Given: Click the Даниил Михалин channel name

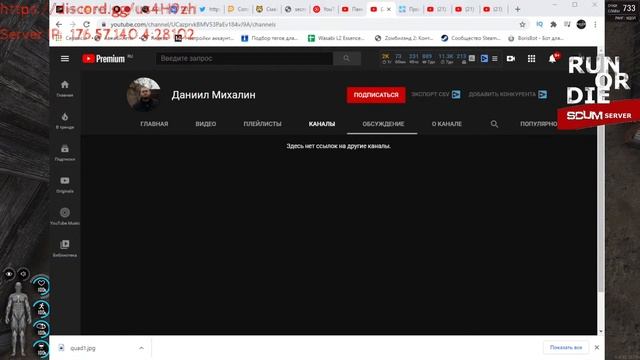Looking at the screenshot, I should [x=213, y=95].
